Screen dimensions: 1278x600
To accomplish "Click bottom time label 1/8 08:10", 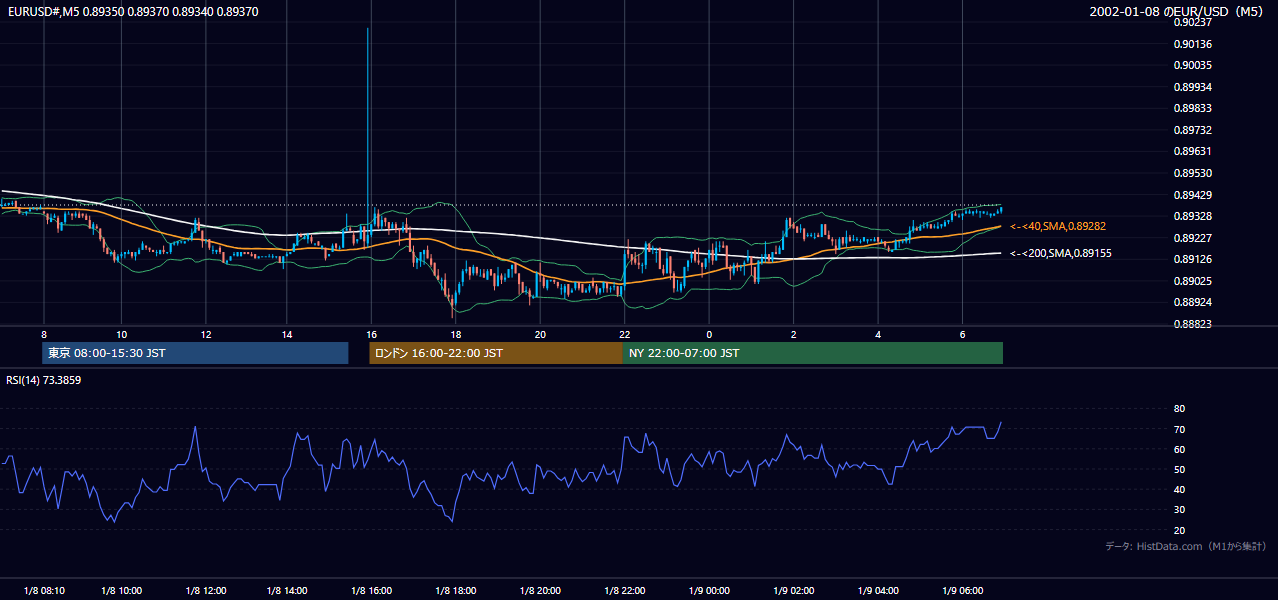I will [x=42, y=590].
